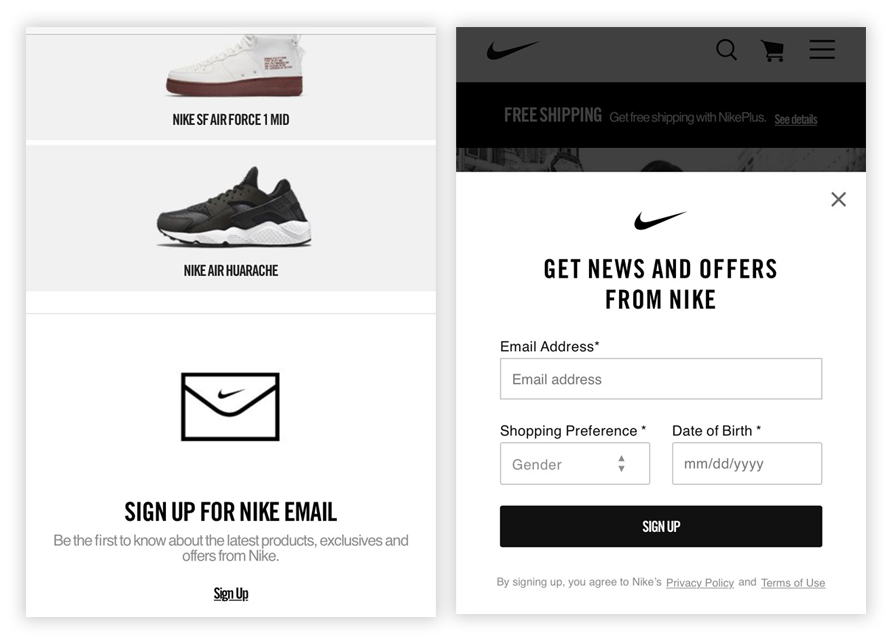Click the Nike swoosh logo in header
The height and width of the screenshot is (642, 890).
513,50
